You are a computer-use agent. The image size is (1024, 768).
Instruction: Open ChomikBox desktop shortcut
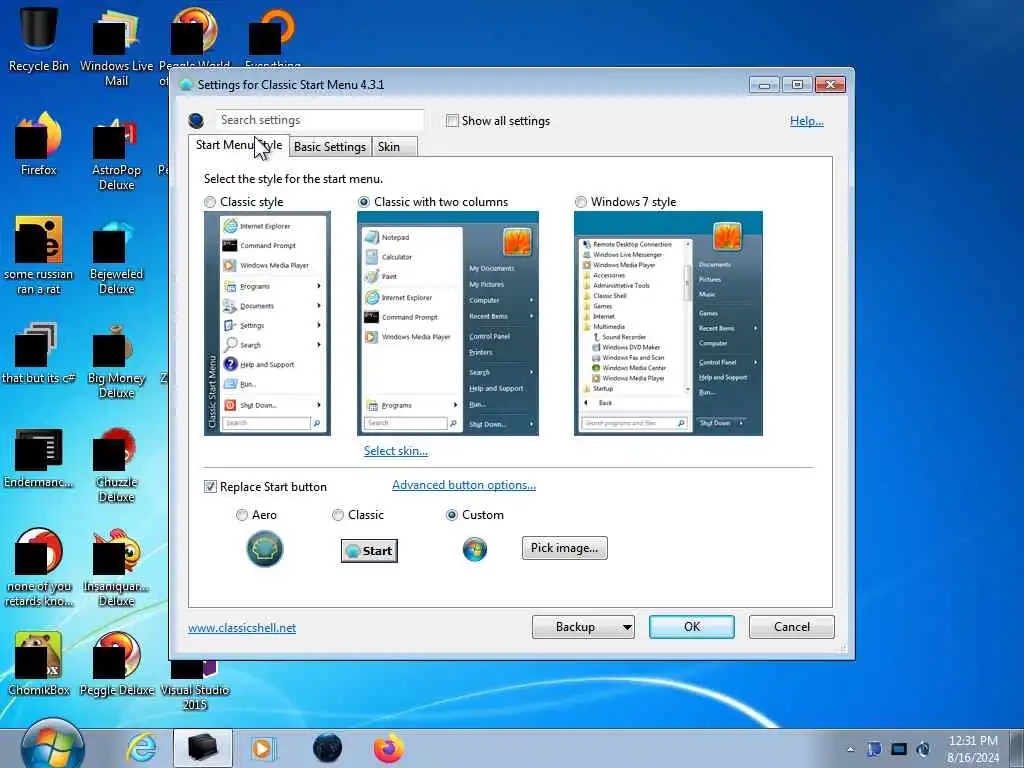[39, 663]
